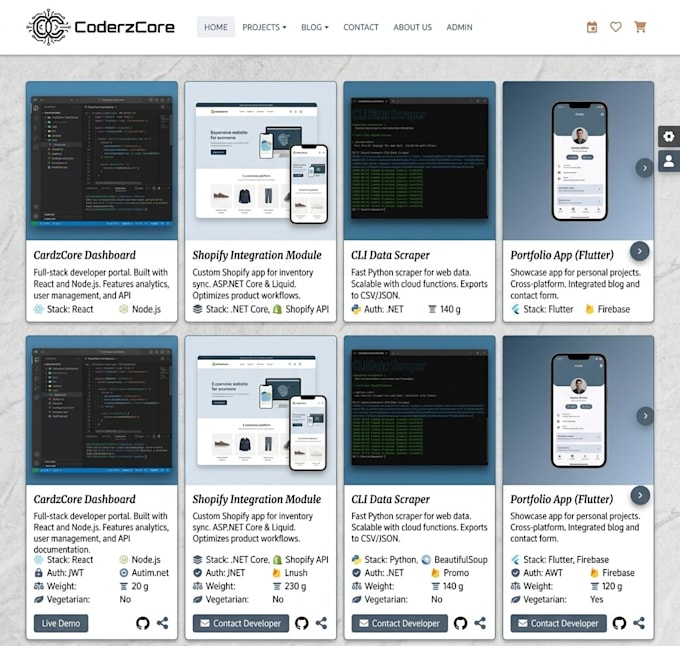Share the bottom Shopify Integration Module card
This screenshot has width=680, height=646.
coord(321,623)
